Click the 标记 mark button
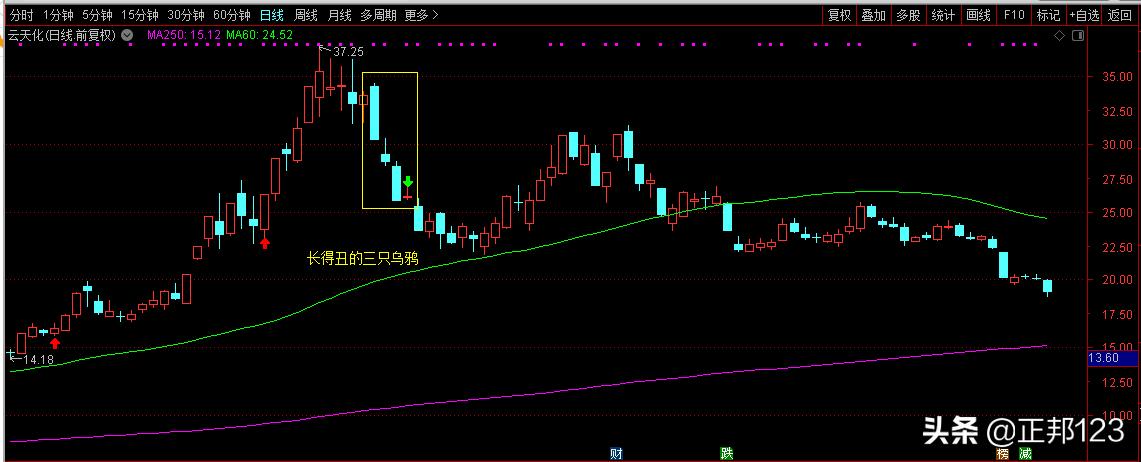 [1048, 15]
